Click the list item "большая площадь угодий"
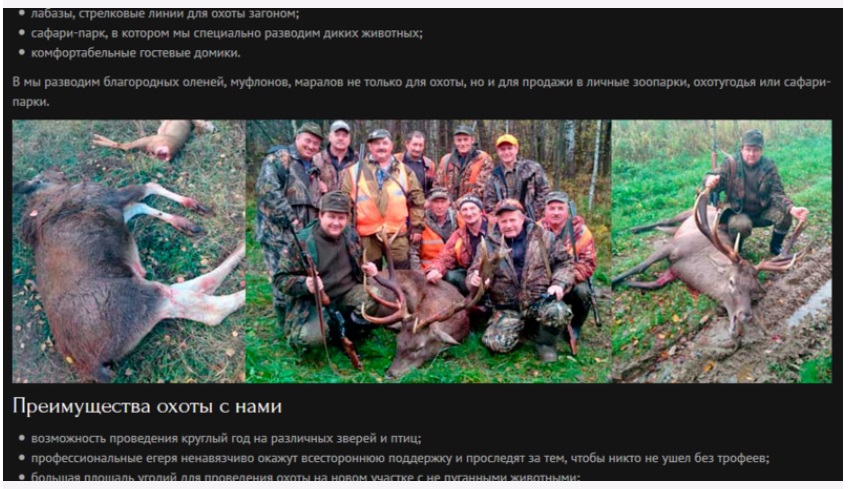 tap(305, 477)
